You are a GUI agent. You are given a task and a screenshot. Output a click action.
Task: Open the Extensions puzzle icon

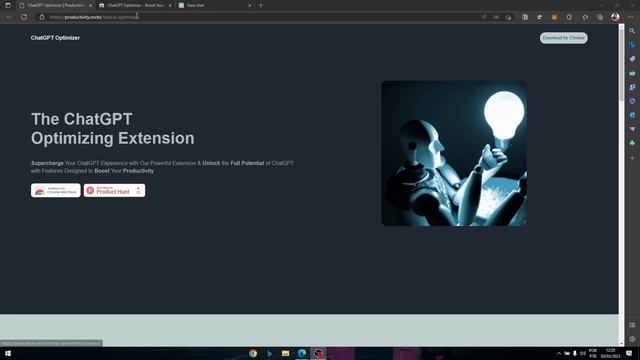[x=569, y=17]
